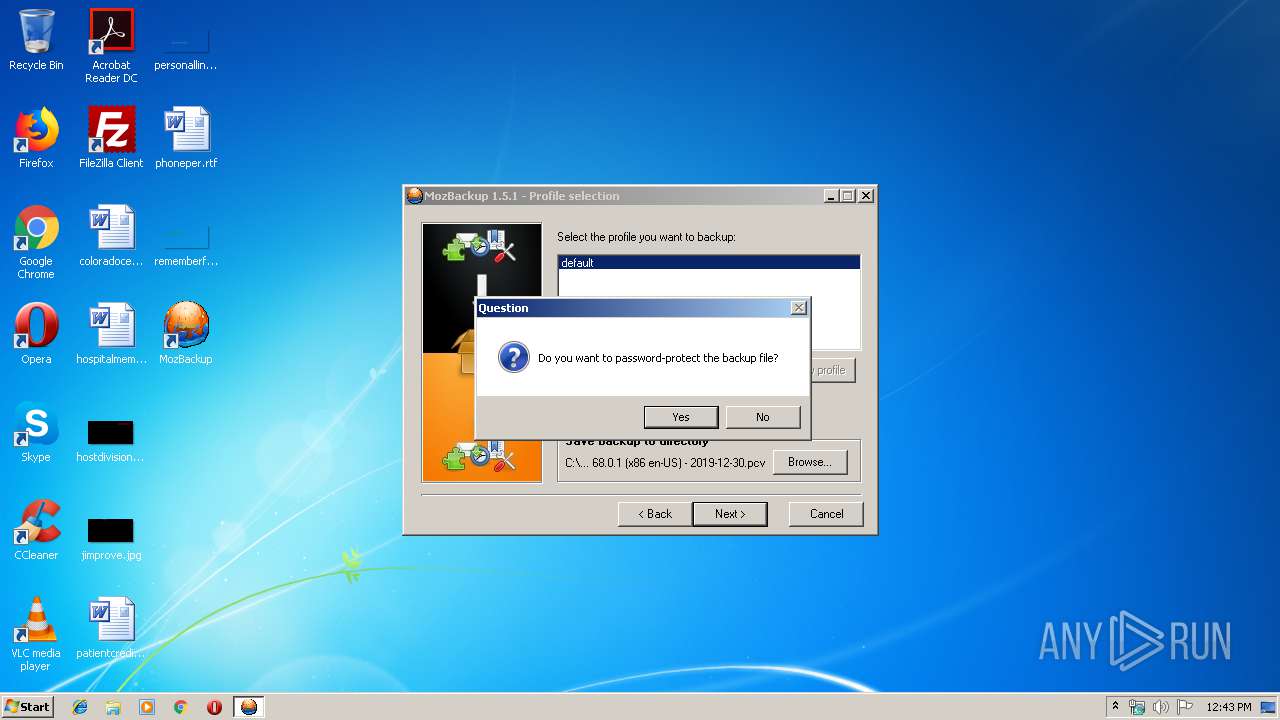Viewport: 1280px width, 720px height.
Task: Launch the Opera desktop shortcut
Action: pyautogui.click(x=36, y=334)
